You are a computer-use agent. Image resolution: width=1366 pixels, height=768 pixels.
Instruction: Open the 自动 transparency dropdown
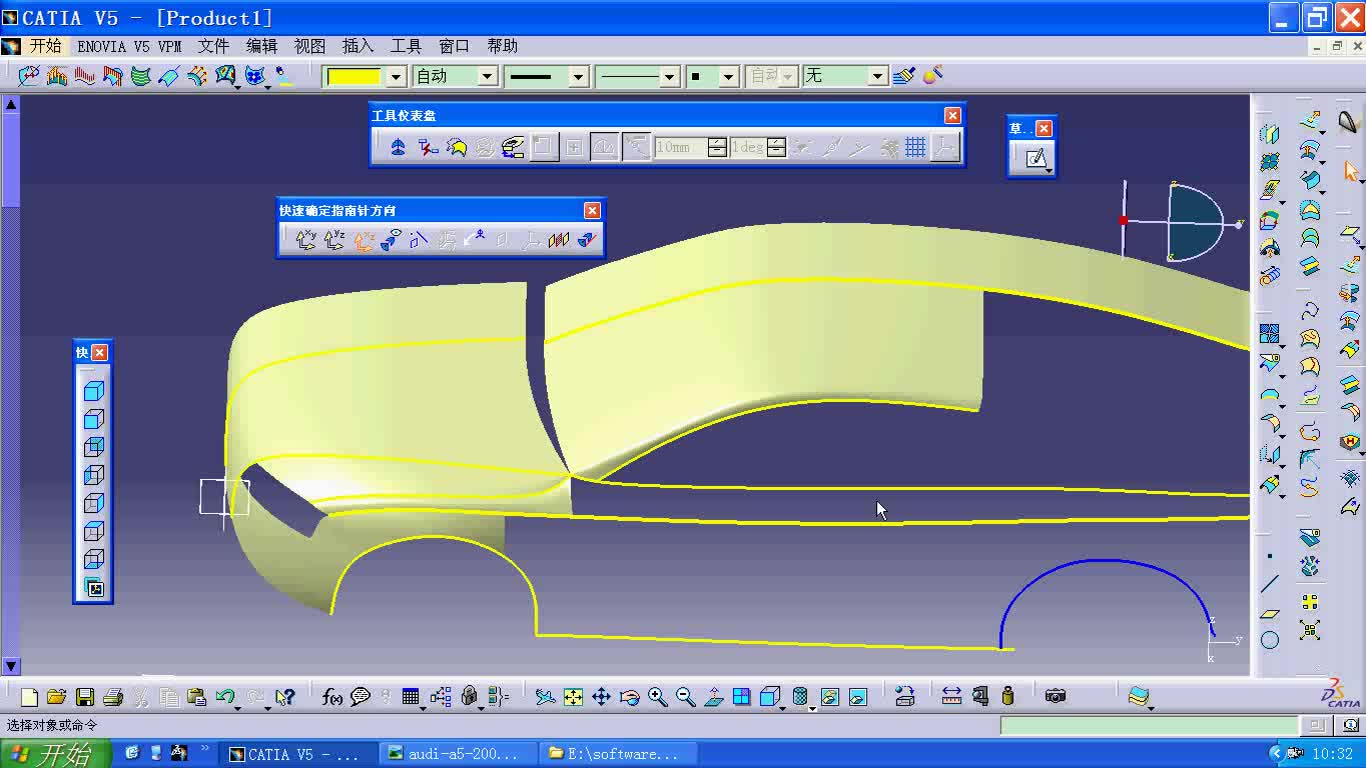(487, 76)
